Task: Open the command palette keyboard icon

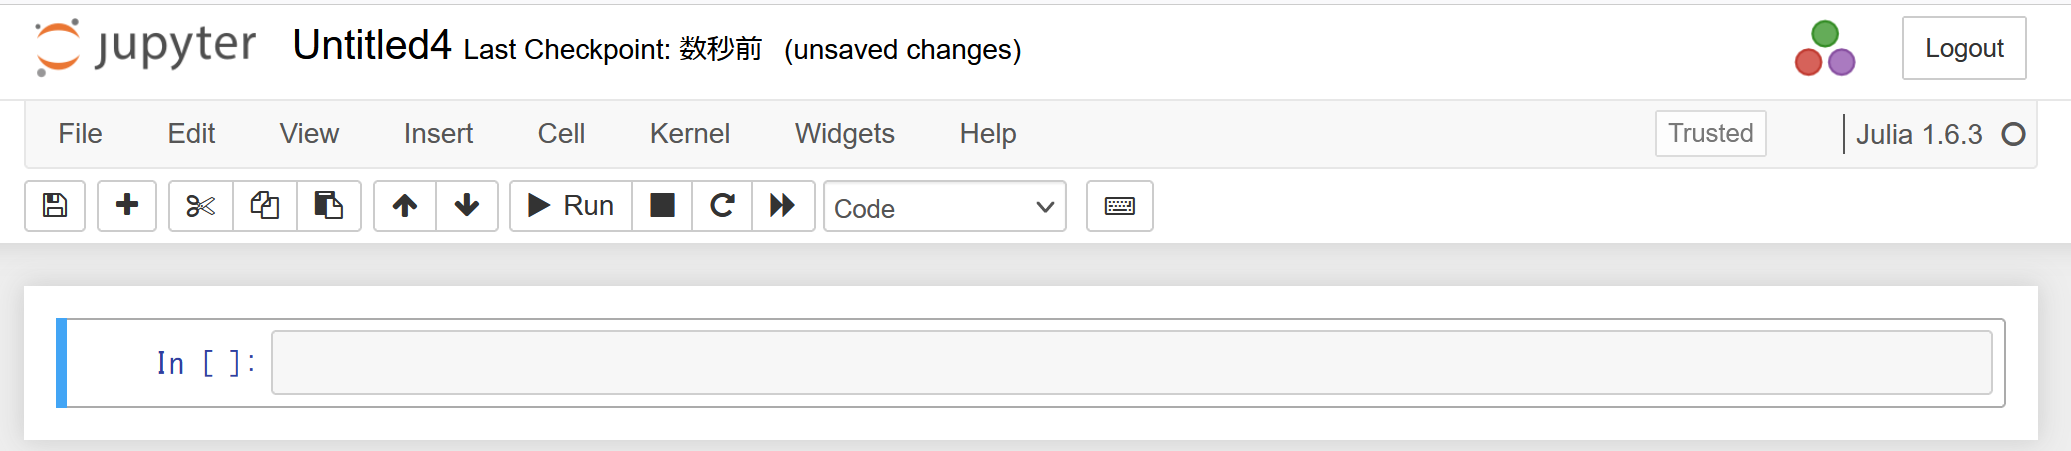Action: click(1119, 206)
